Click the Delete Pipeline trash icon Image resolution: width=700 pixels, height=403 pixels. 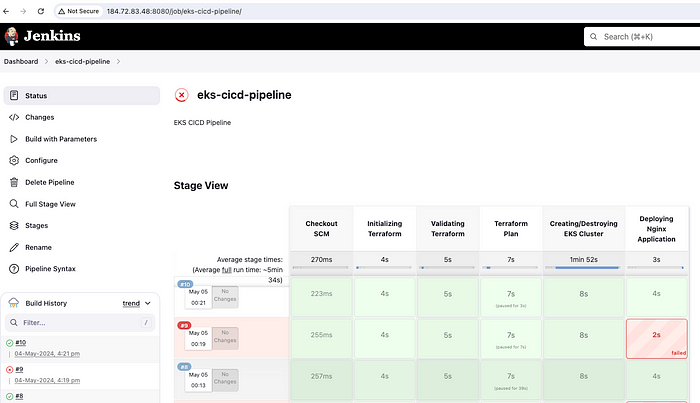(x=14, y=182)
